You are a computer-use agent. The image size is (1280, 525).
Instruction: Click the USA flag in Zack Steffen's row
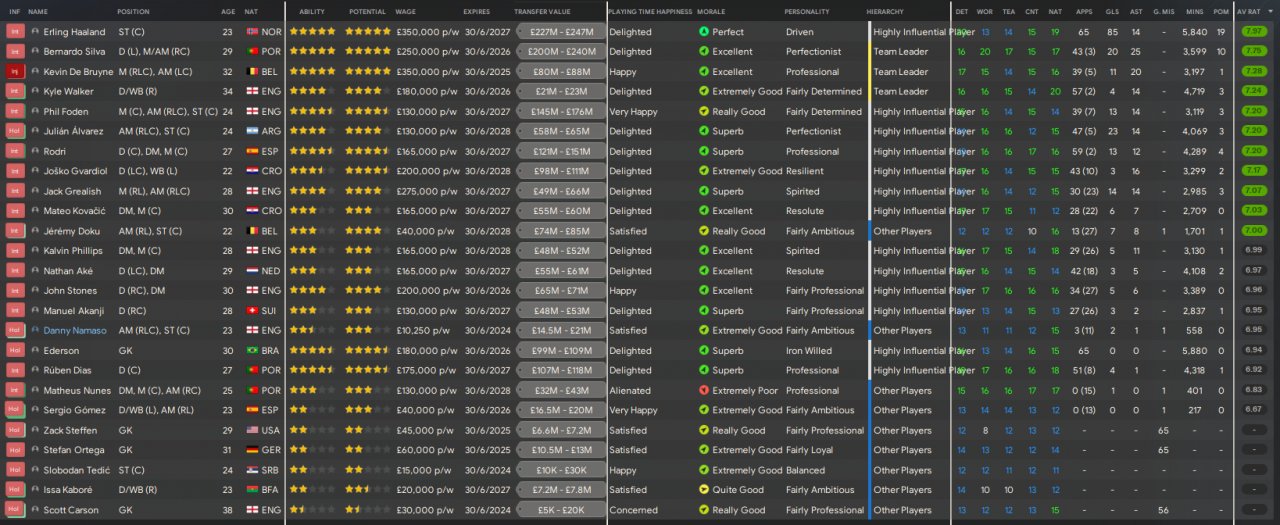tap(251, 430)
